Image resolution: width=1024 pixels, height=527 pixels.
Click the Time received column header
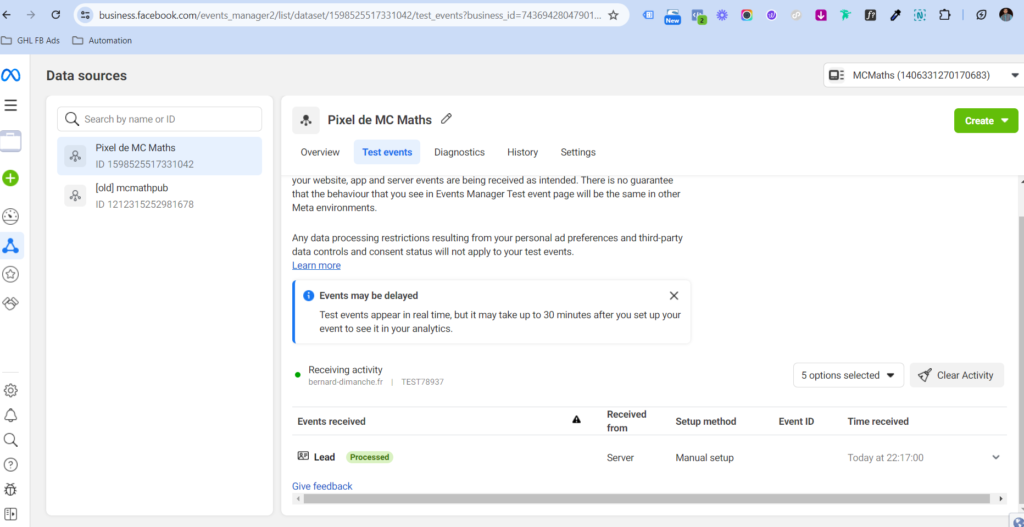pyautogui.click(x=878, y=421)
